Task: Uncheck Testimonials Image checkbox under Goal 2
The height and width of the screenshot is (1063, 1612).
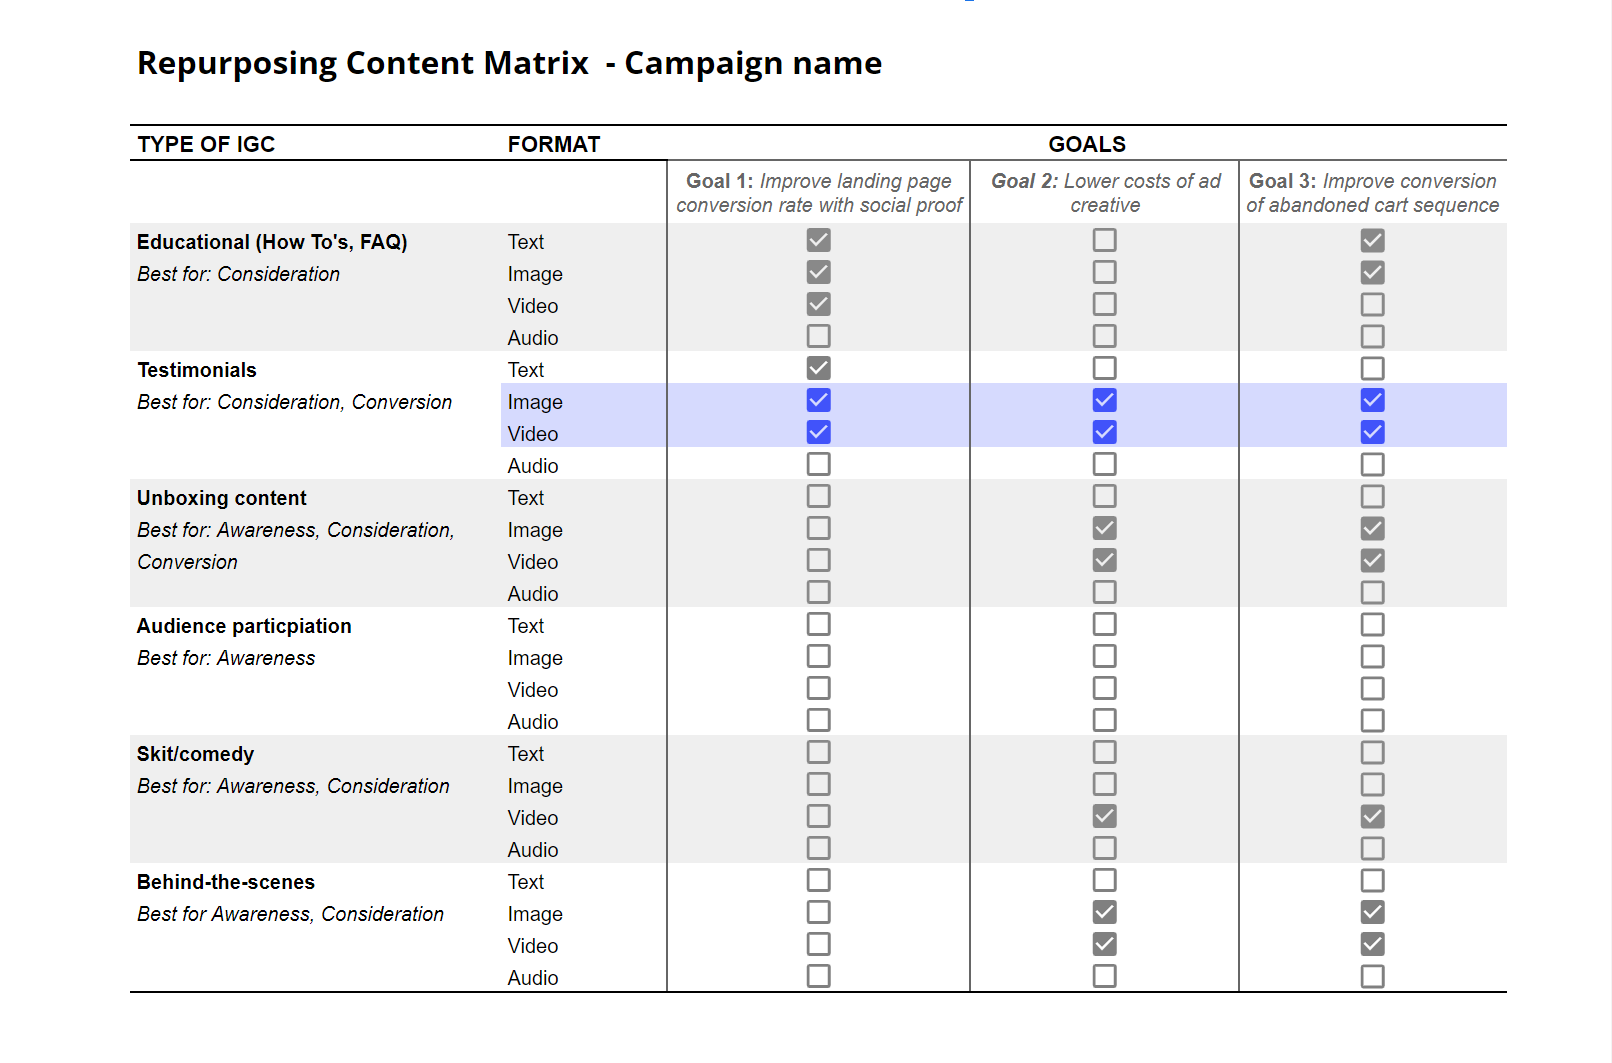Action: [1104, 400]
